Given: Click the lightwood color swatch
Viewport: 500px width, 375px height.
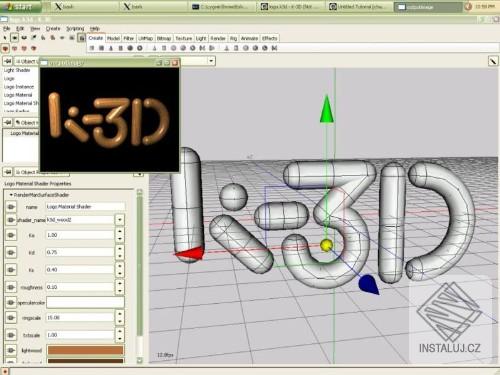Looking at the screenshot, I should pyautogui.click(x=85, y=350).
